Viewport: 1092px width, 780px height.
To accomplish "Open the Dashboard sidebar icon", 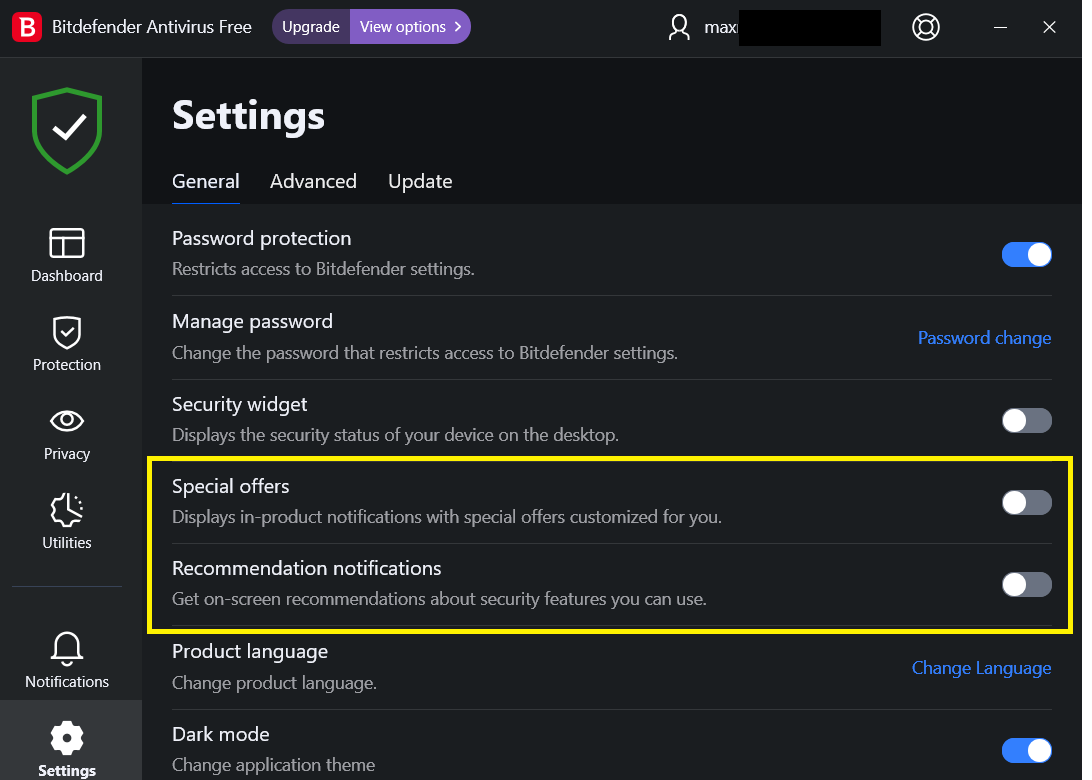I will 67,243.
